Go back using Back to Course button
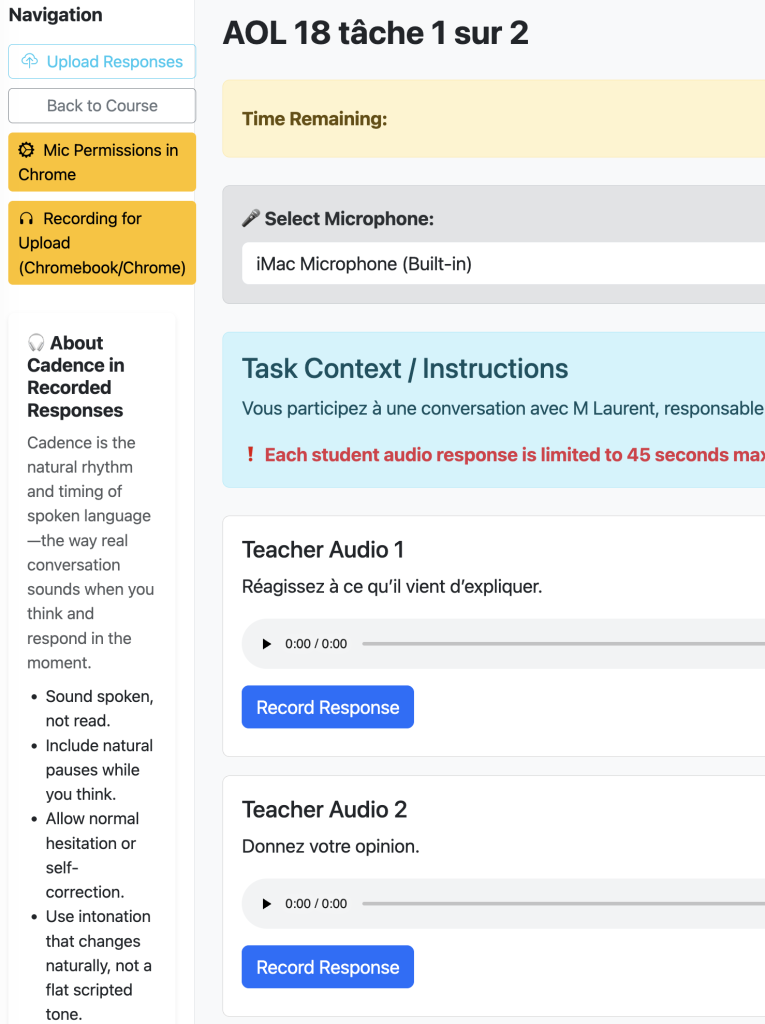This screenshot has height=1024, width=765. click(102, 106)
